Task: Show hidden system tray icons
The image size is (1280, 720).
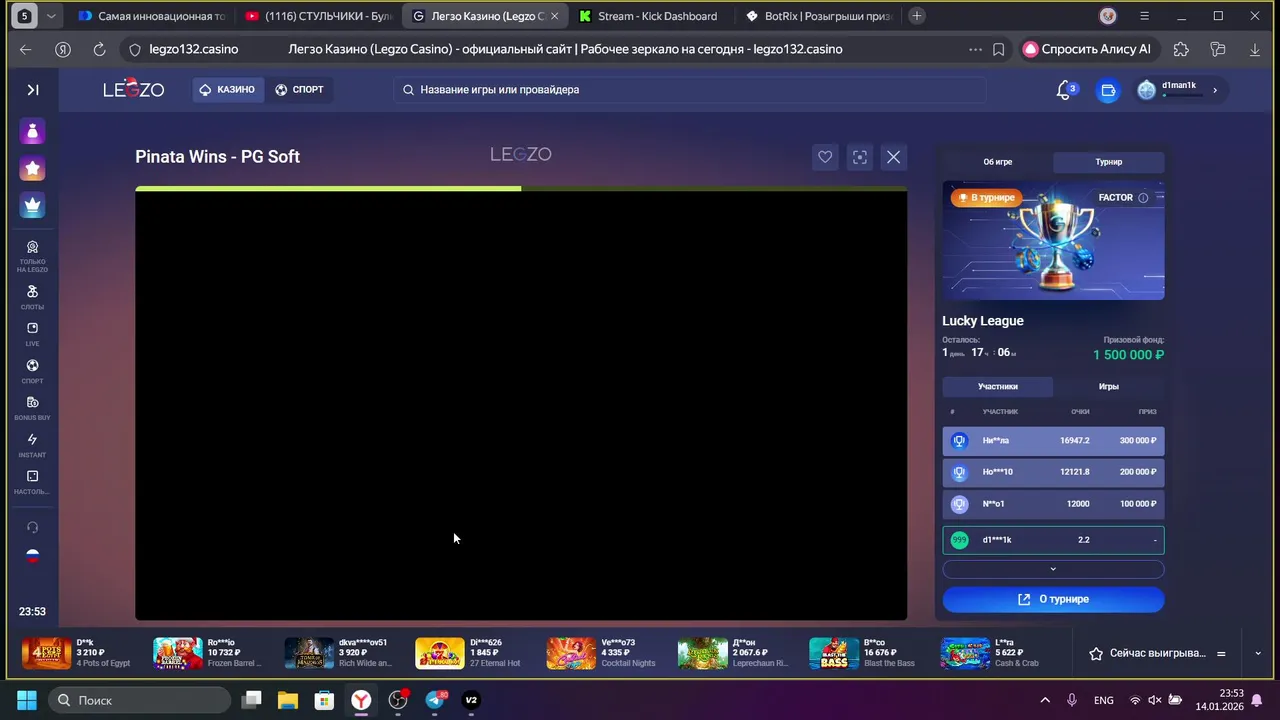Action: pyautogui.click(x=1045, y=700)
